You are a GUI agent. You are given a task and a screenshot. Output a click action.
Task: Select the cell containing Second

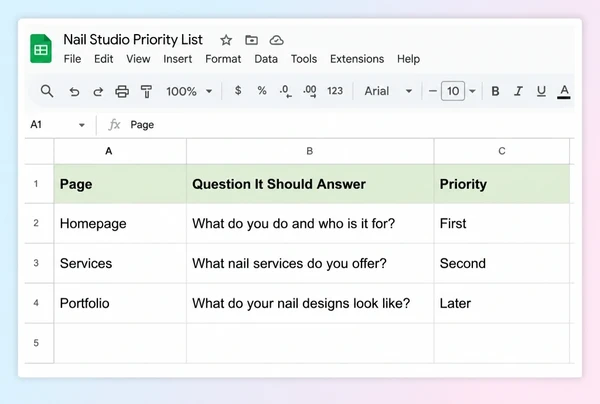(502, 263)
